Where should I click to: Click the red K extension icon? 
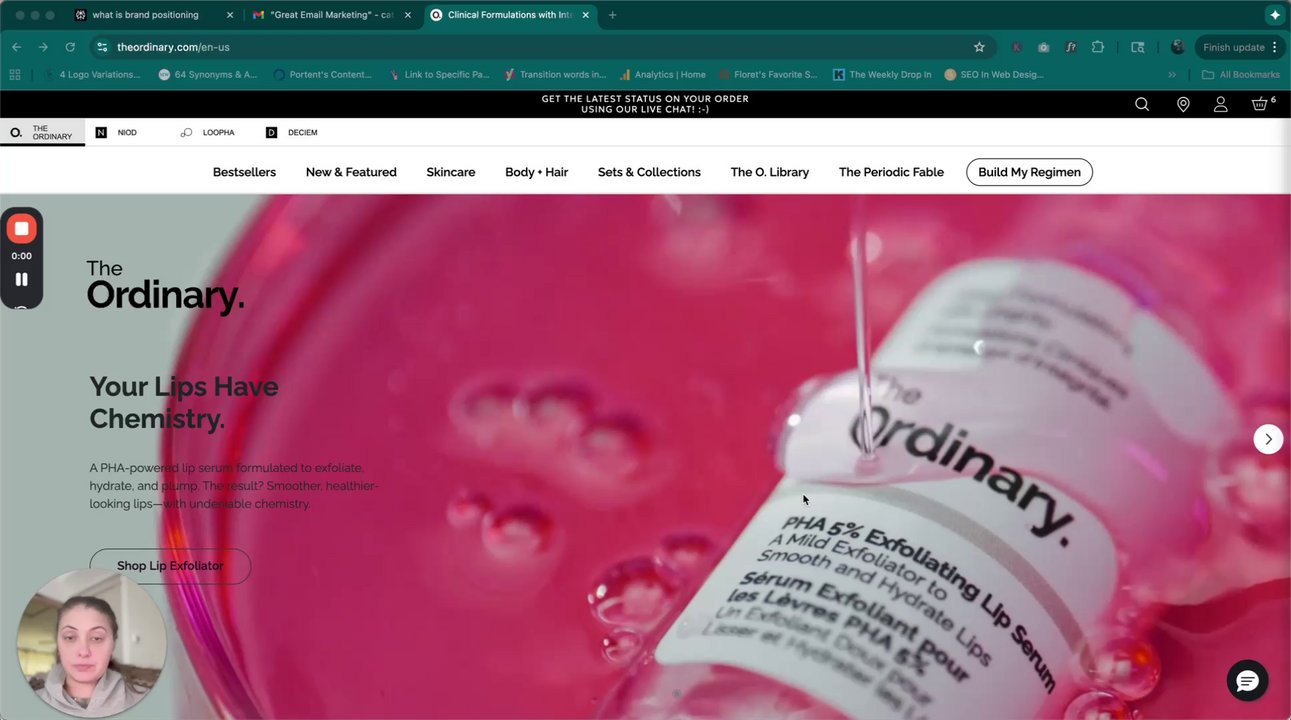pyautogui.click(x=1017, y=47)
